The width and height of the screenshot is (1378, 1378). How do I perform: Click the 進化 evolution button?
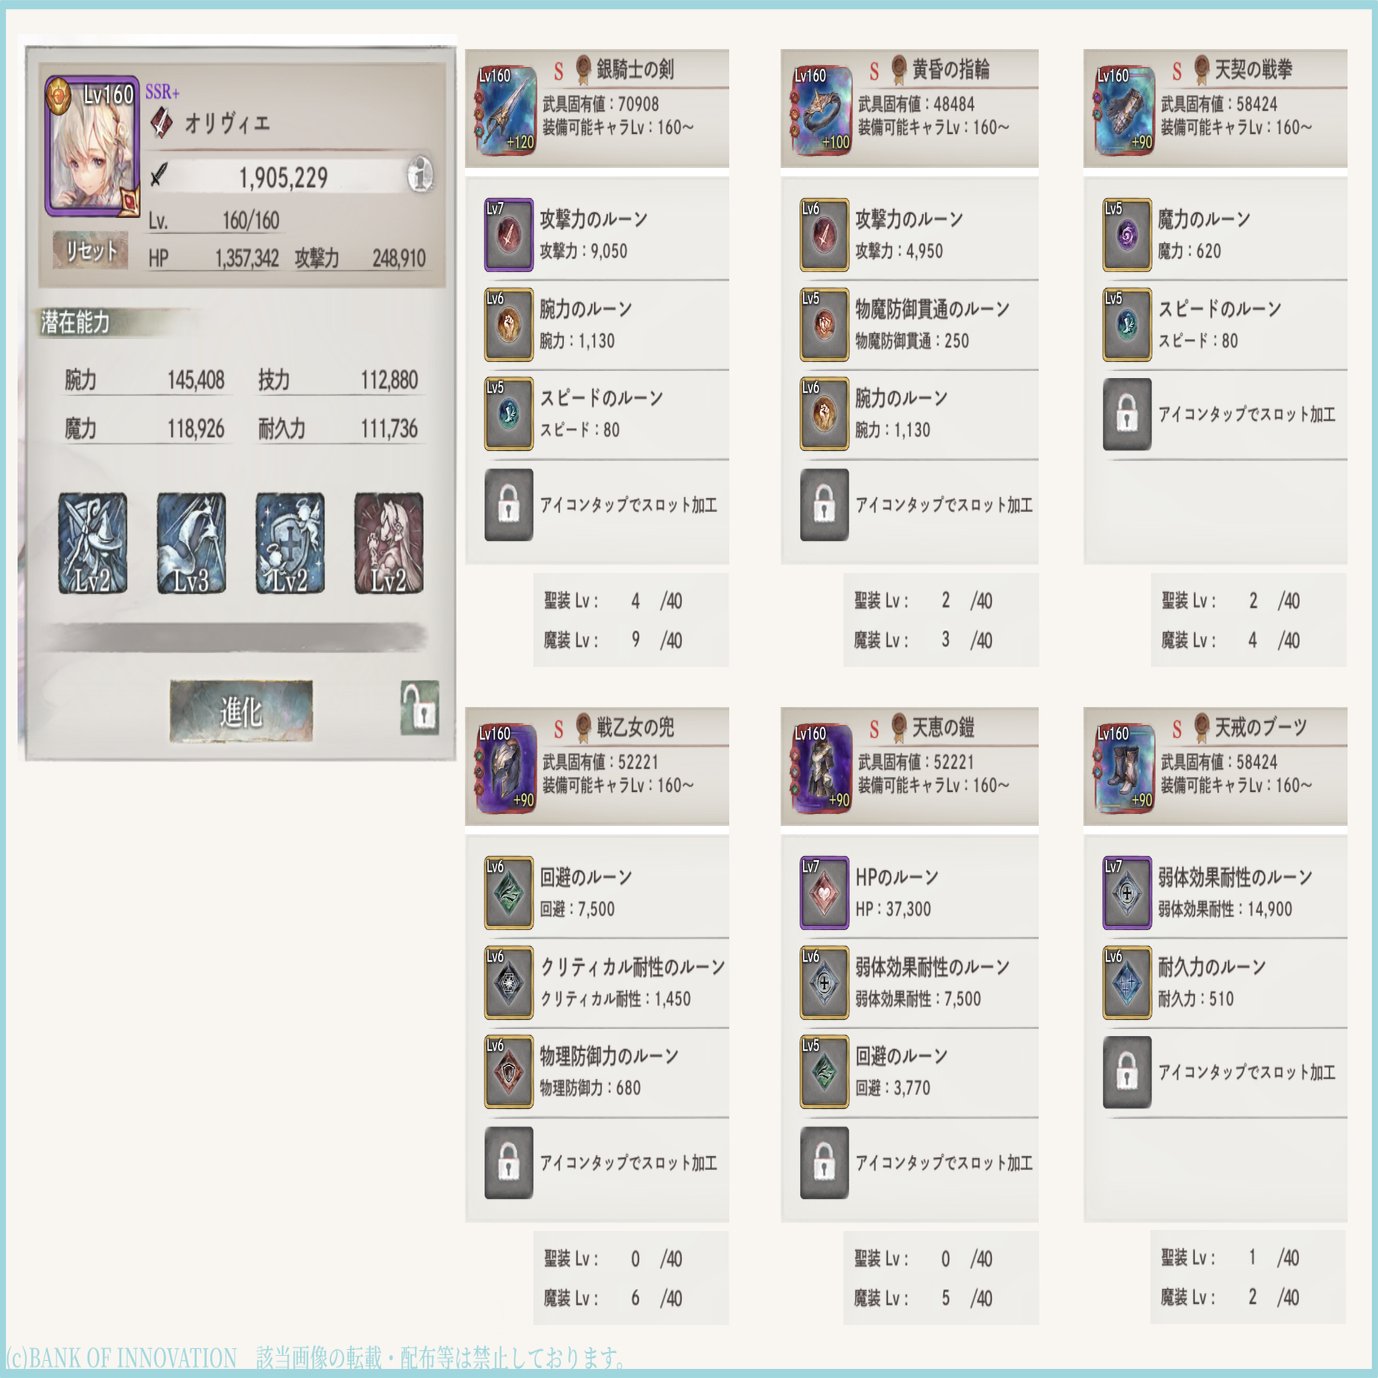coord(241,711)
